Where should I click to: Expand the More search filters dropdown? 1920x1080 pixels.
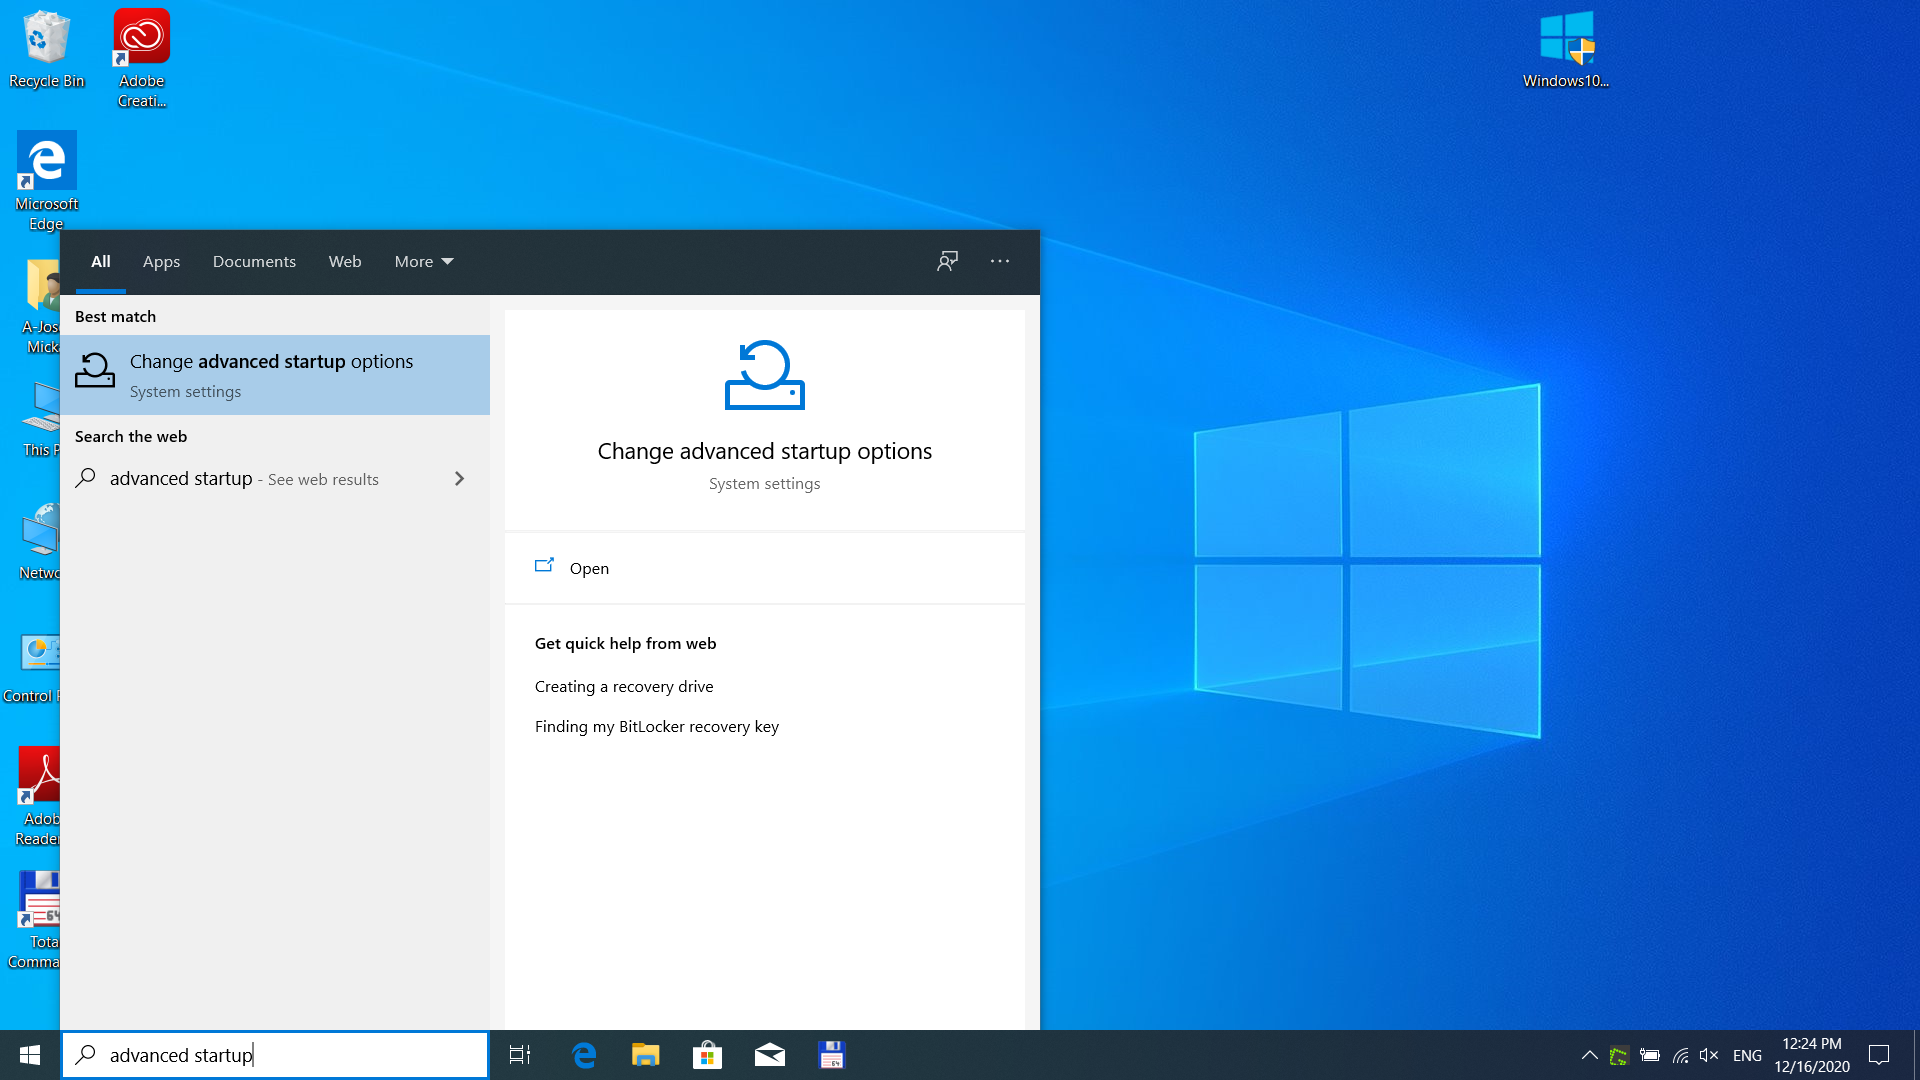tap(423, 261)
